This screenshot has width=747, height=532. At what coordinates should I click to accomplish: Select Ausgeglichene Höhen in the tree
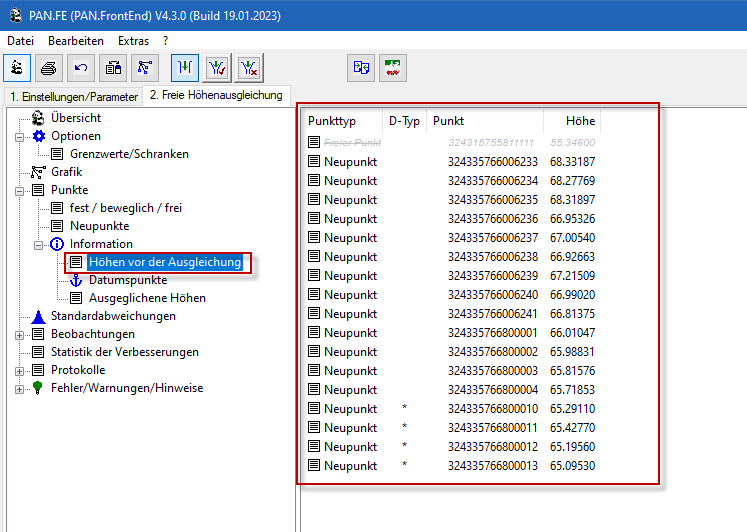click(x=147, y=298)
